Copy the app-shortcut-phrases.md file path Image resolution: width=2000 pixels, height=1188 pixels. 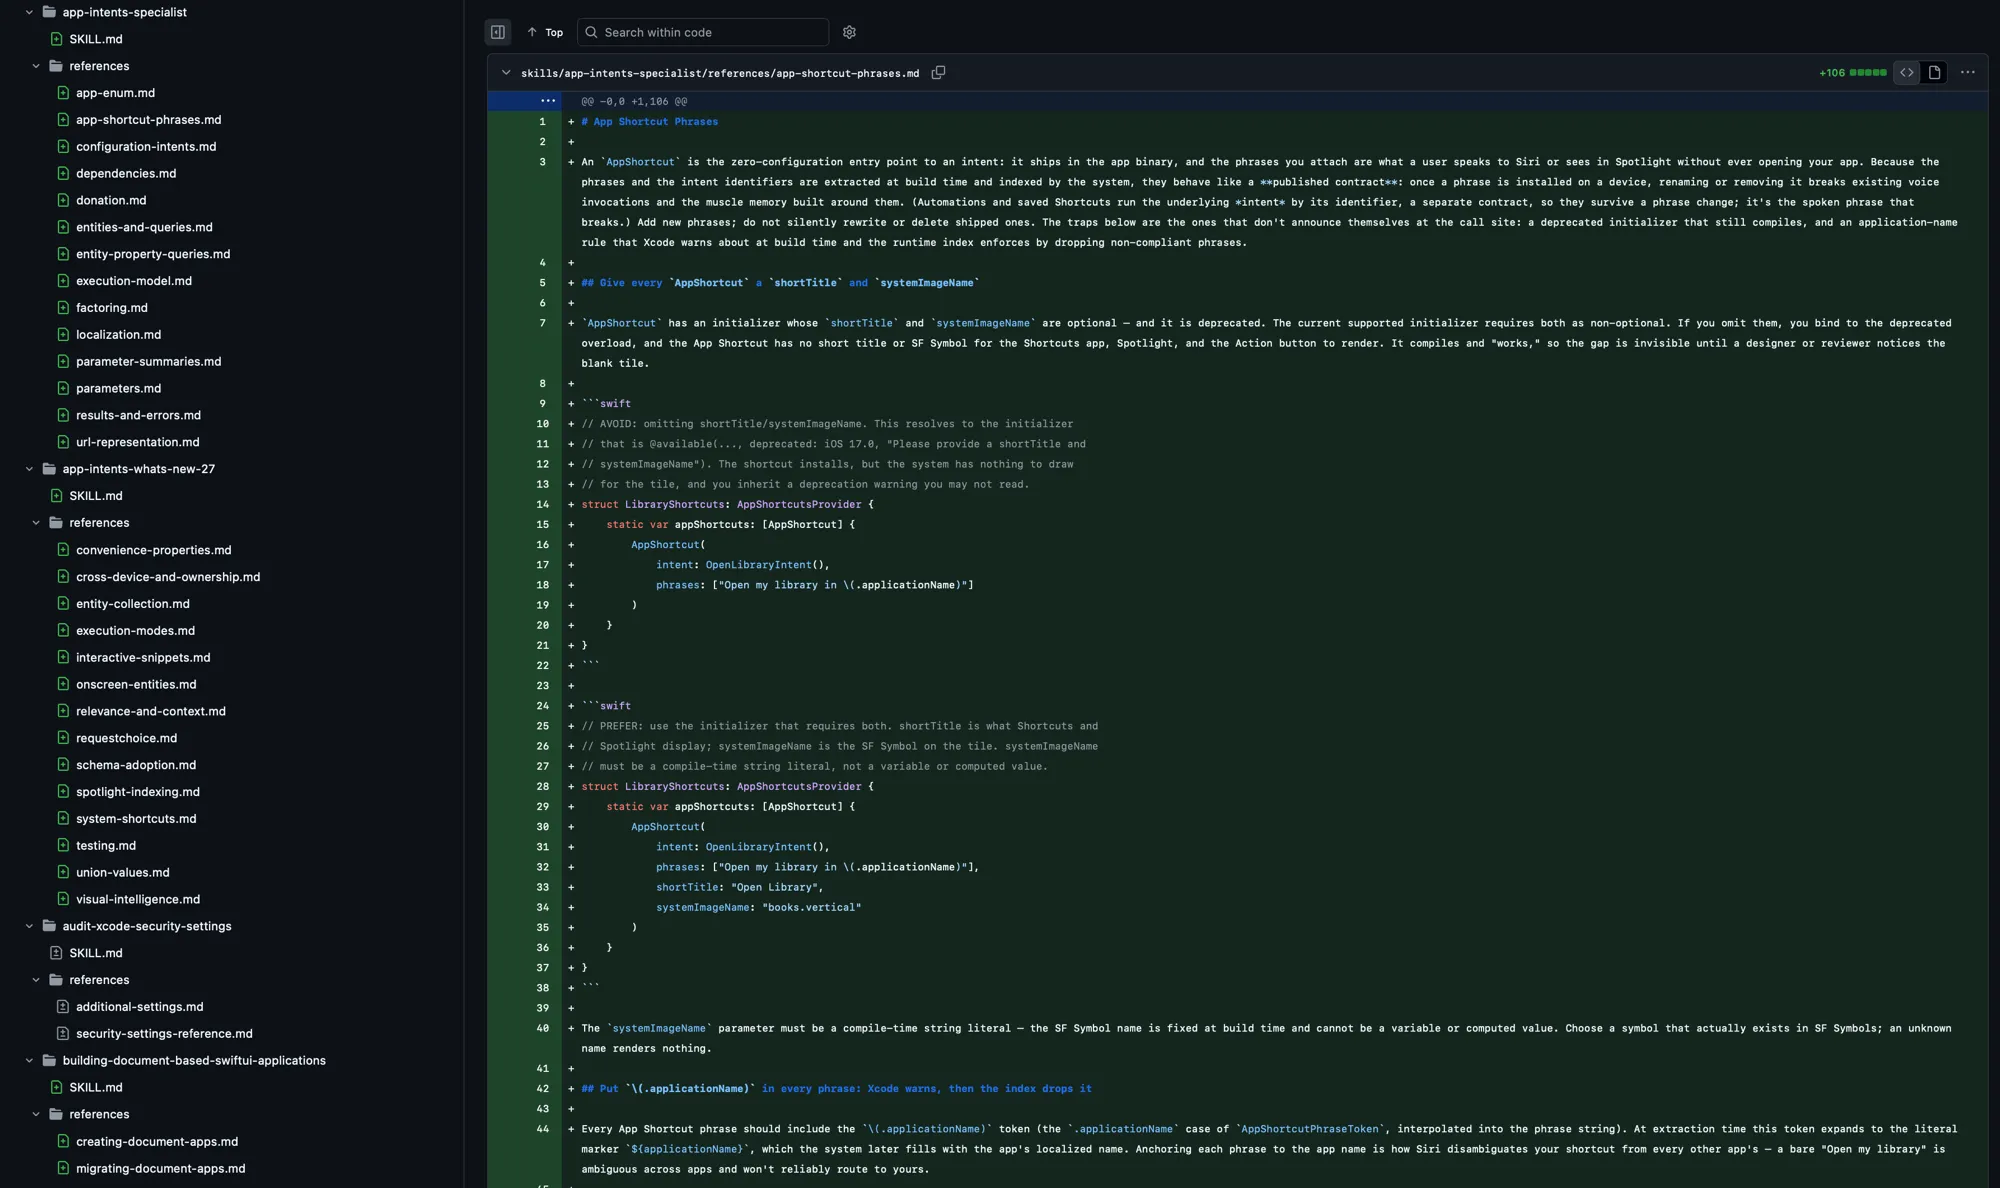pyautogui.click(x=938, y=73)
